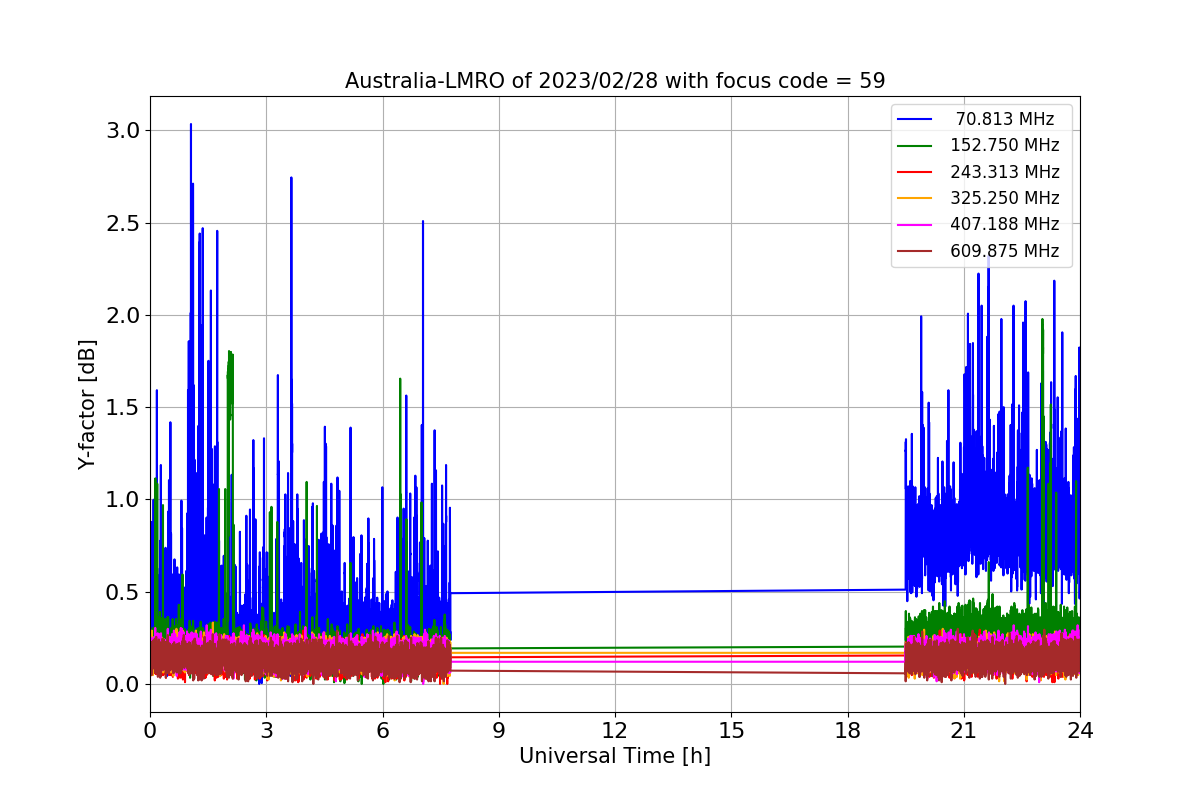This screenshot has height=800, width=1200.
Task: Select the 243.313 MHz legend label
Action: tap(1005, 172)
